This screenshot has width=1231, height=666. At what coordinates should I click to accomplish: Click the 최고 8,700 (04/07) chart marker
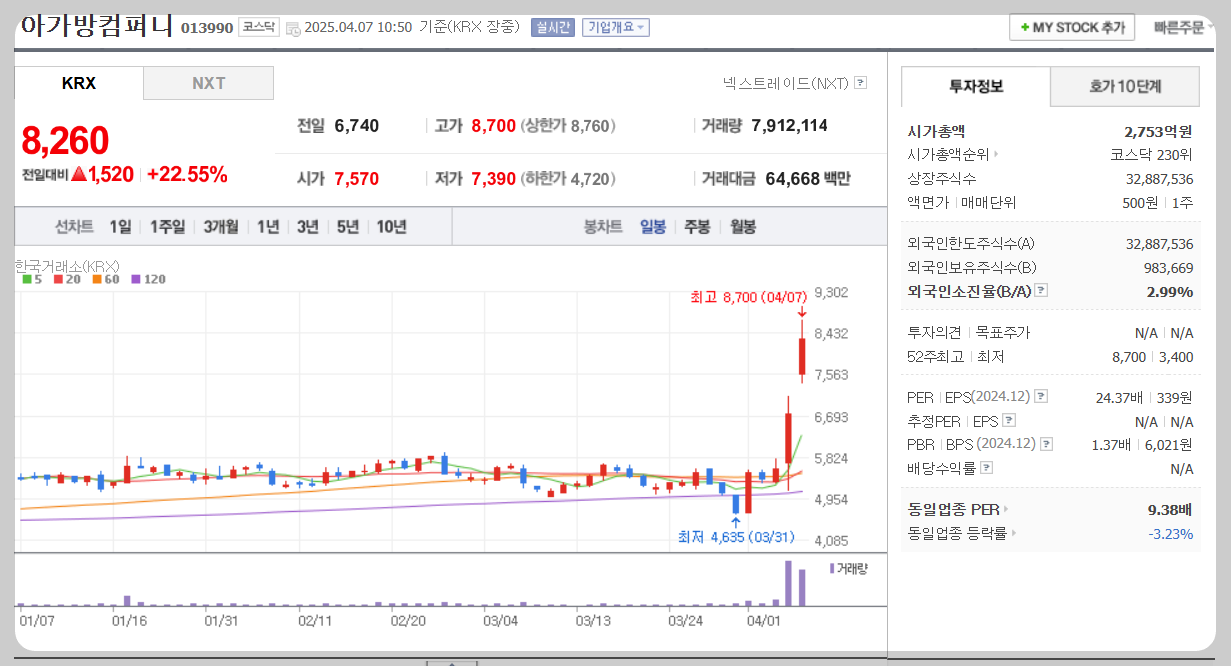click(749, 297)
